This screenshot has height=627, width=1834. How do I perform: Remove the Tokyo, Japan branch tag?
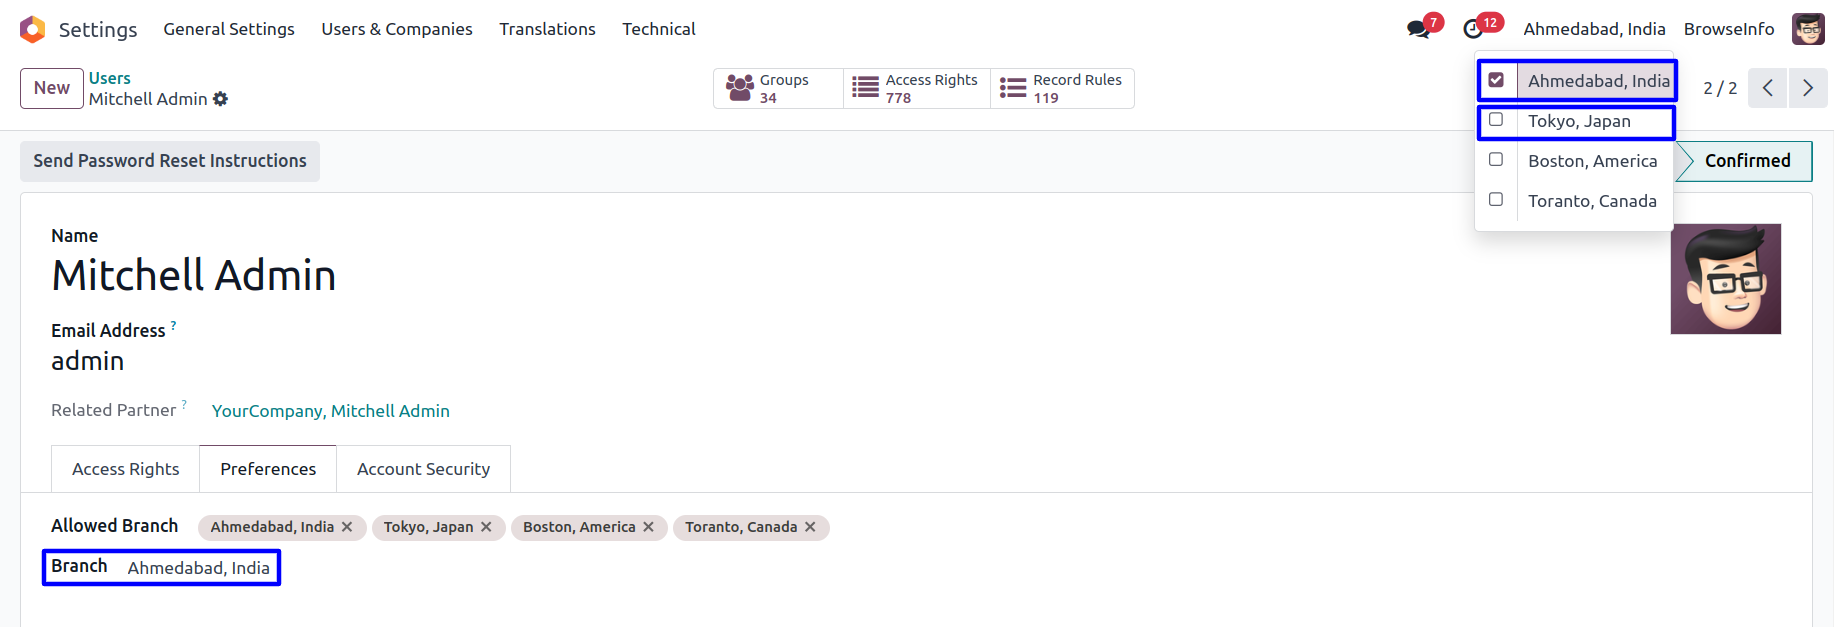tap(486, 527)
